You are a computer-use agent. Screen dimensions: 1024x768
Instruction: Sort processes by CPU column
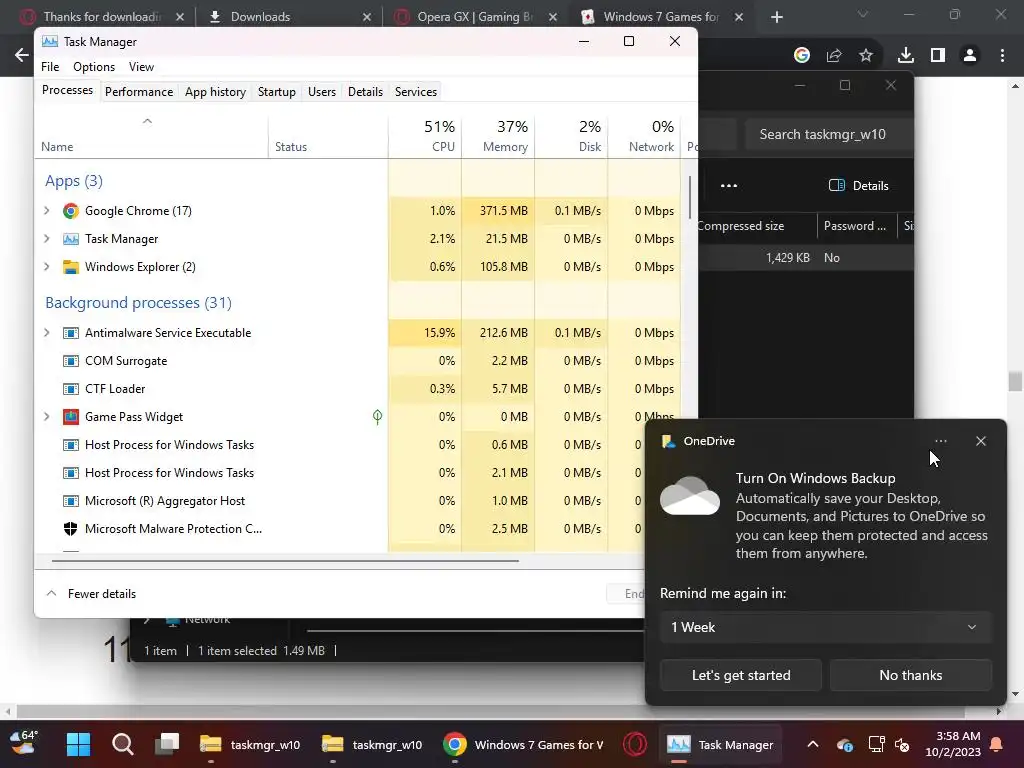pos(425,136)
